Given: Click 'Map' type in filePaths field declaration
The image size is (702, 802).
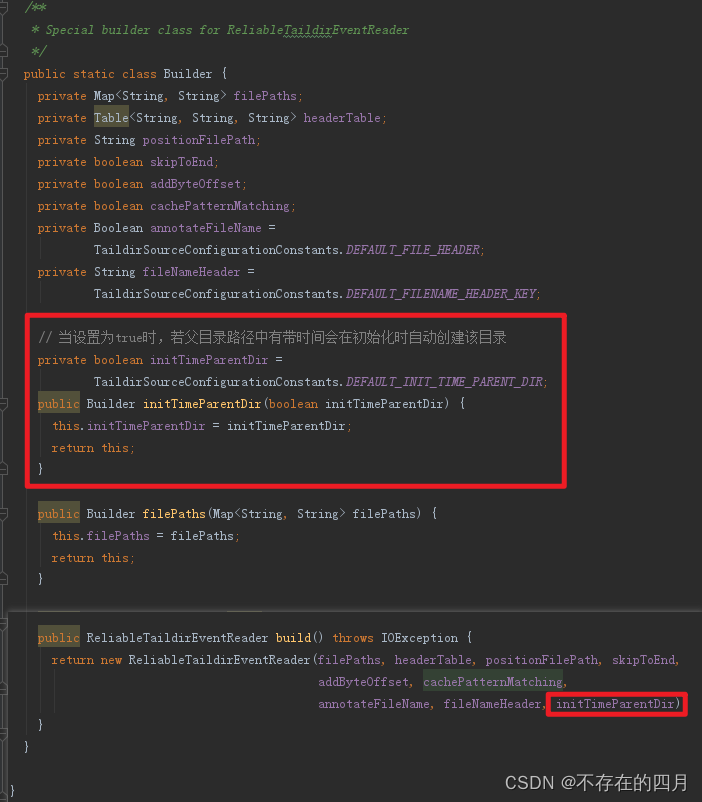Looking at the screenshot, I should click(x=104, y=96).
